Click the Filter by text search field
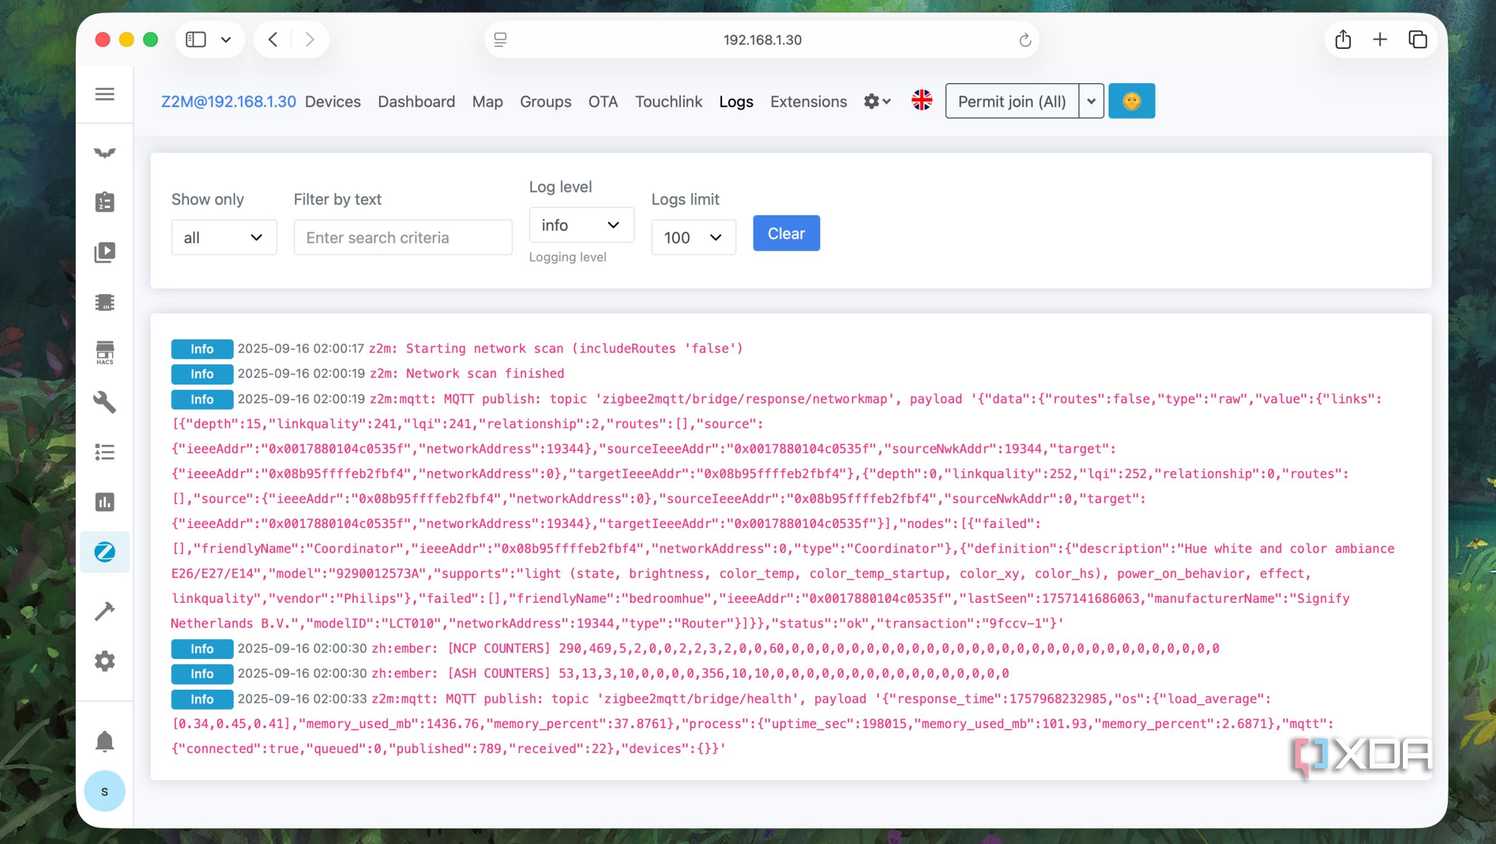1496x844 pixels. click(403, 237)
